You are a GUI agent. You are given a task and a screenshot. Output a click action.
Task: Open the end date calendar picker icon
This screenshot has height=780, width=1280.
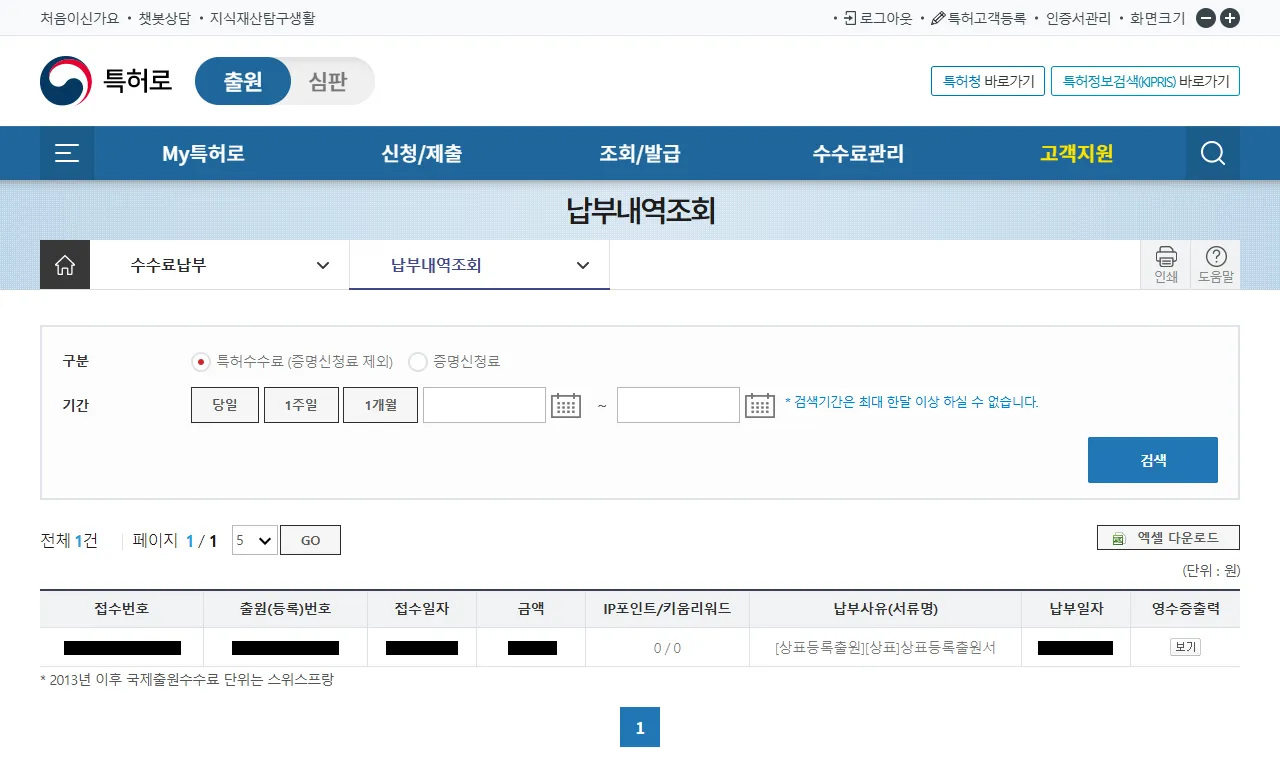760,405
